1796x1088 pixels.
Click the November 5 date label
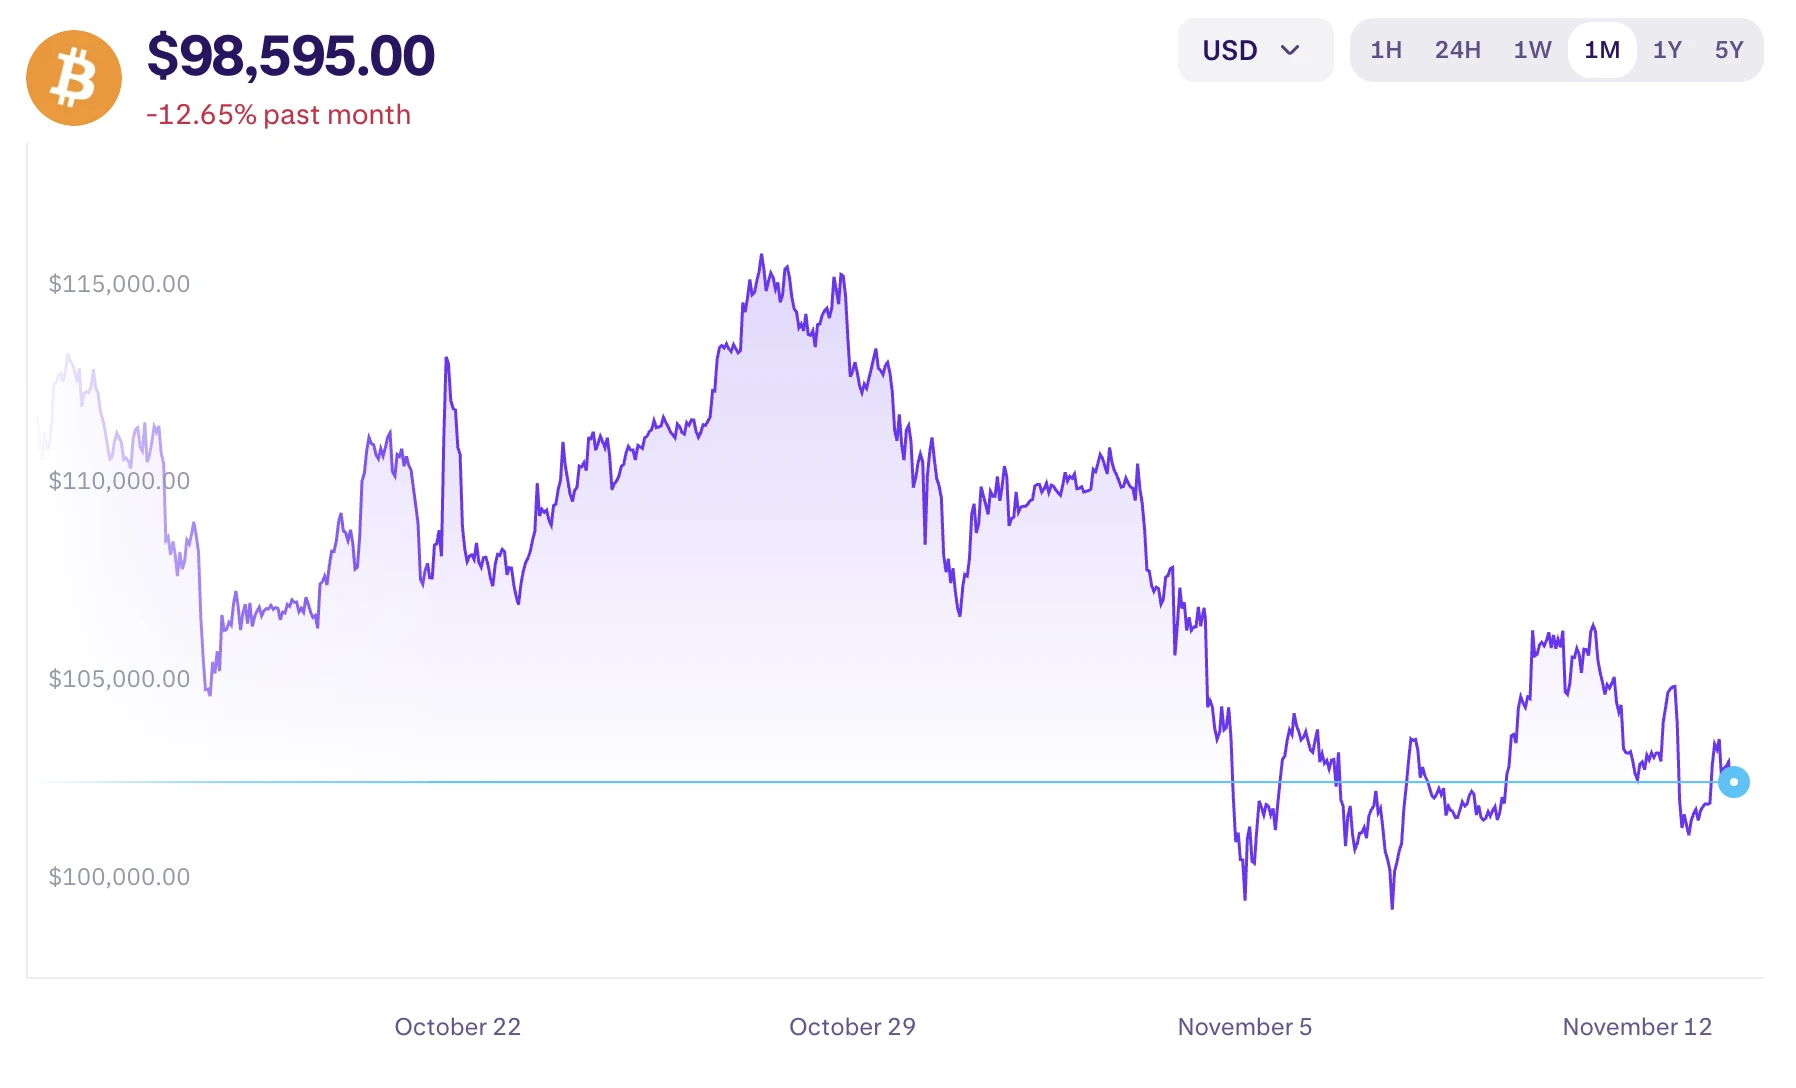tap(1243, 1026)
